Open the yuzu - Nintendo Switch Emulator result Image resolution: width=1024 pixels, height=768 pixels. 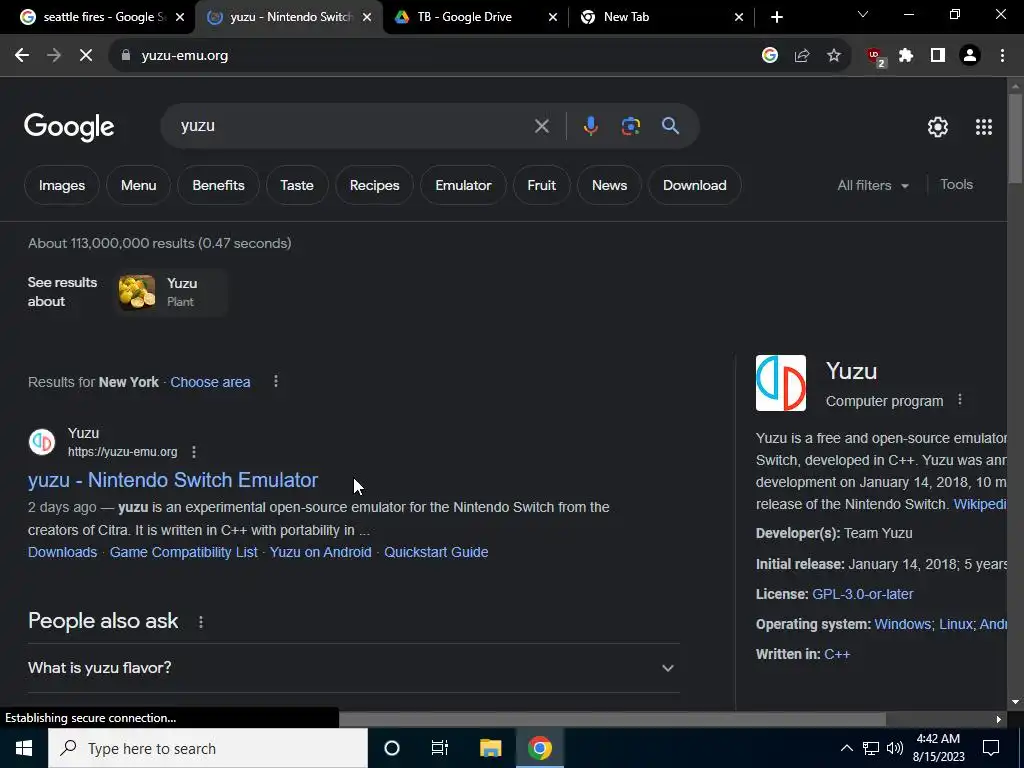[x=173, y=480]
